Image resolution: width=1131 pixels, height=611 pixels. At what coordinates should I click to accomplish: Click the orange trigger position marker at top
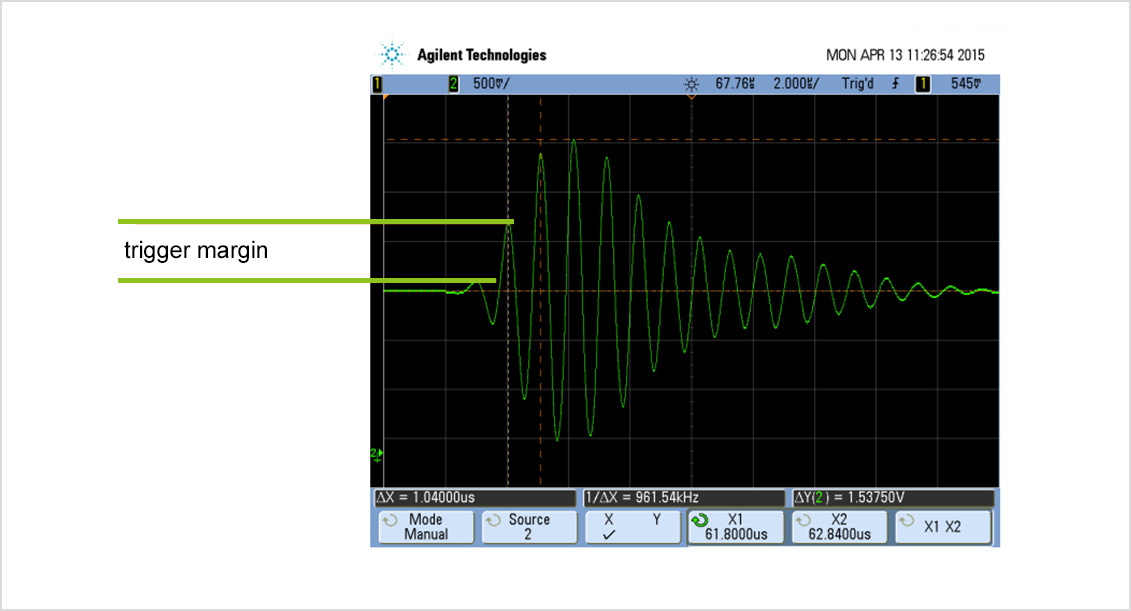[690, 99]
